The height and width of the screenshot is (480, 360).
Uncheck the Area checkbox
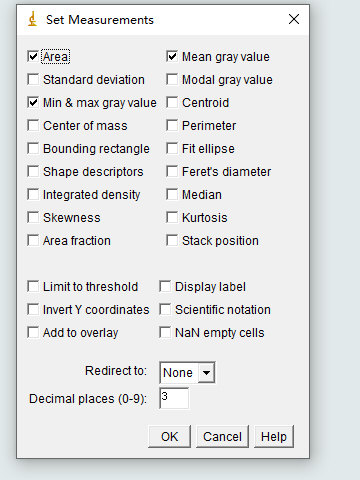click(x=33, y=56)
